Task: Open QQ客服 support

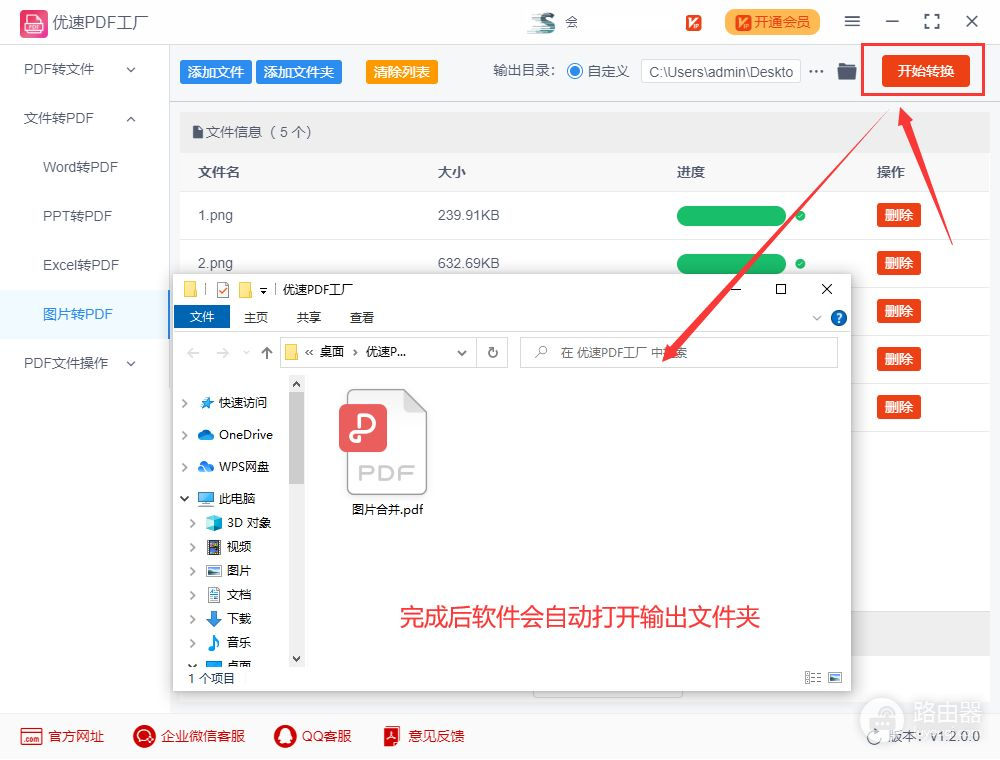Action: [x=312, y=736]
